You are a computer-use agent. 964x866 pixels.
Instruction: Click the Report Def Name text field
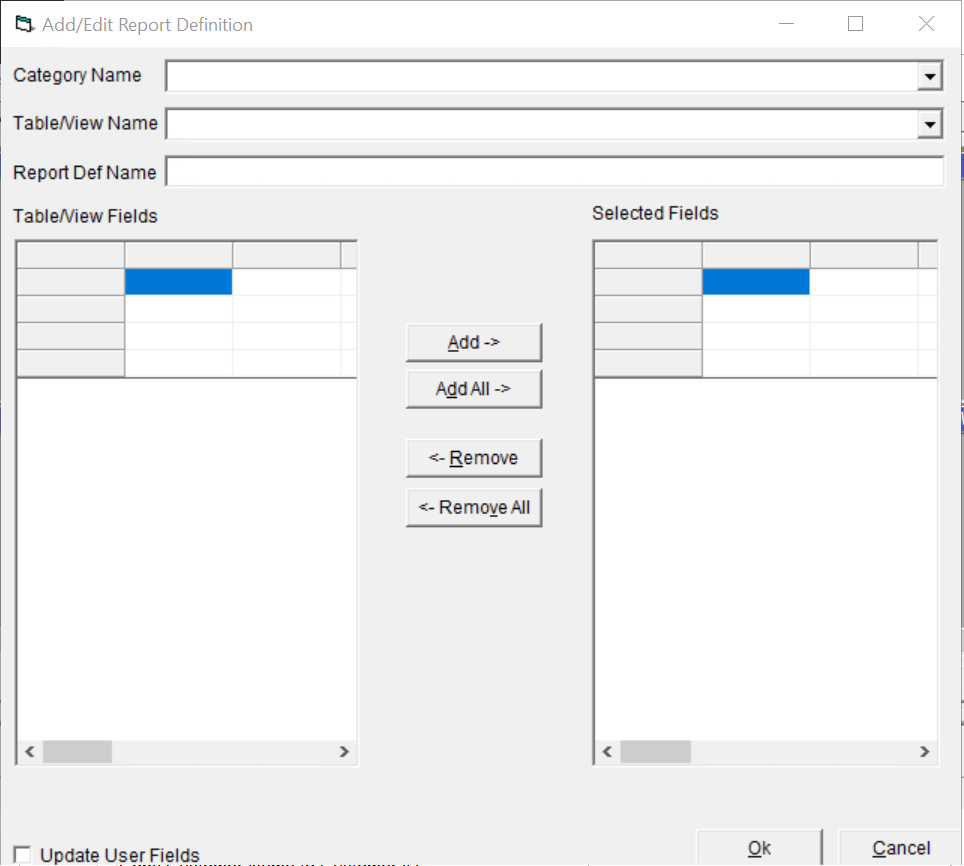[x=554, y=172]
